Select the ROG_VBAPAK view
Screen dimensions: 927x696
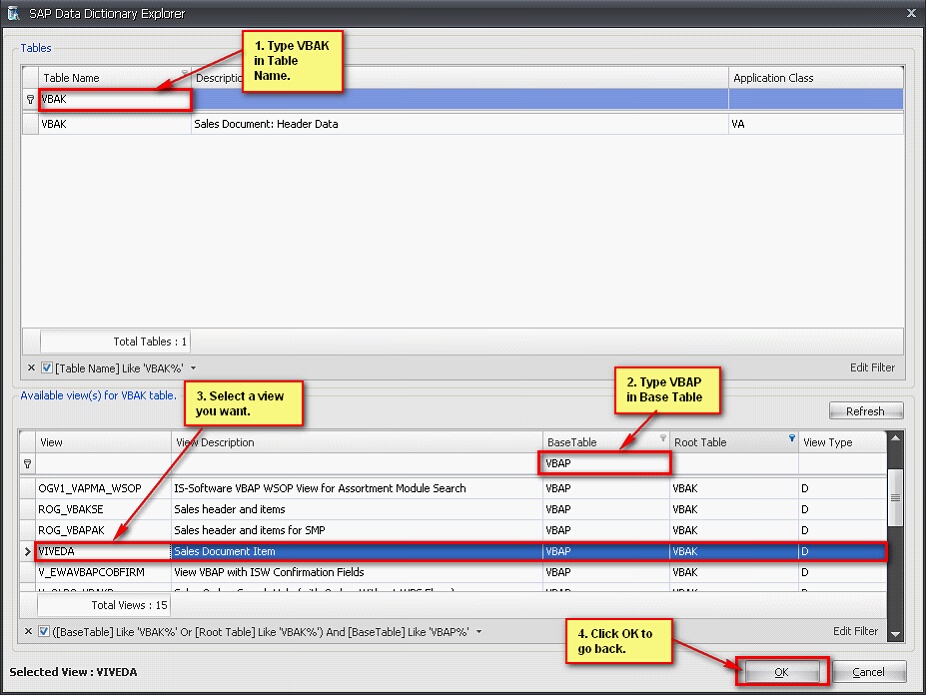(103, 530)
